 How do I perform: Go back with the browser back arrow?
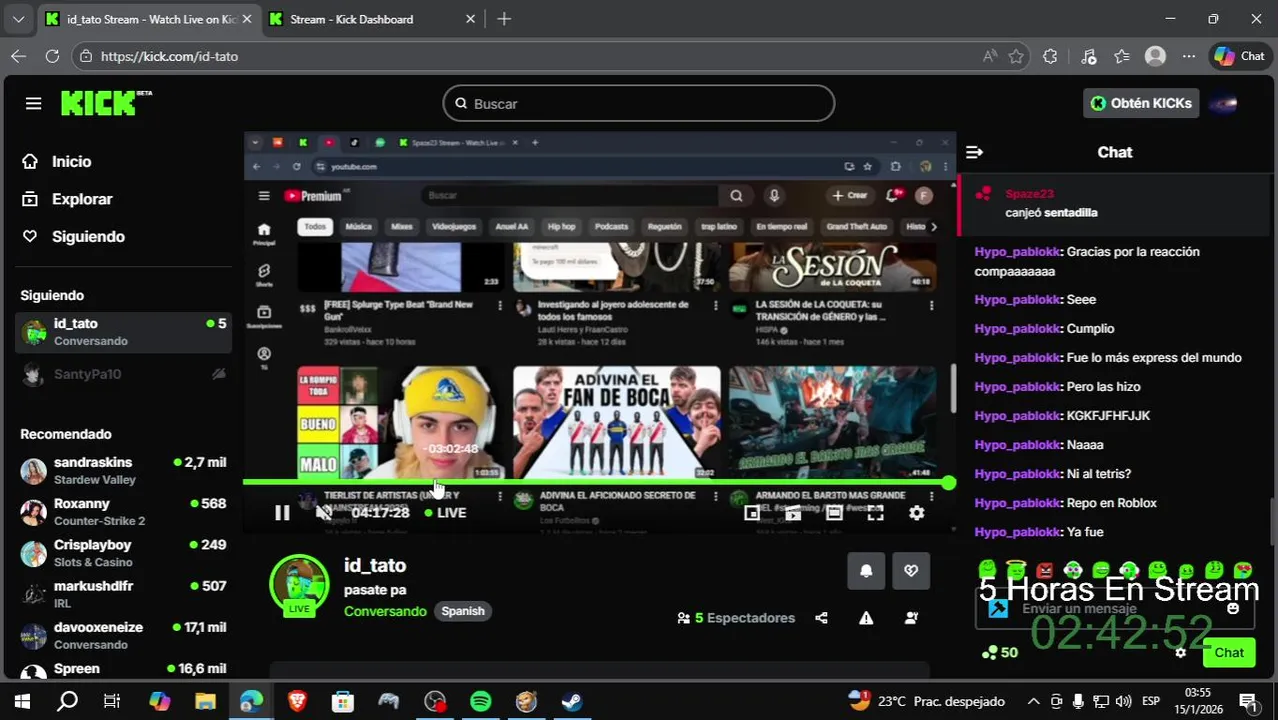(18, 56)
